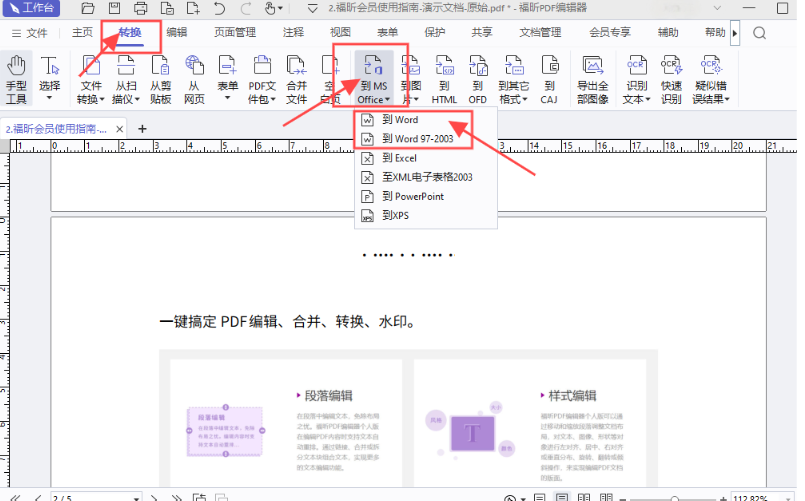This screenshot has width=805, height=501.
Task: Open the 会员专享 member exclusive tab
Action: click(610, 32)
